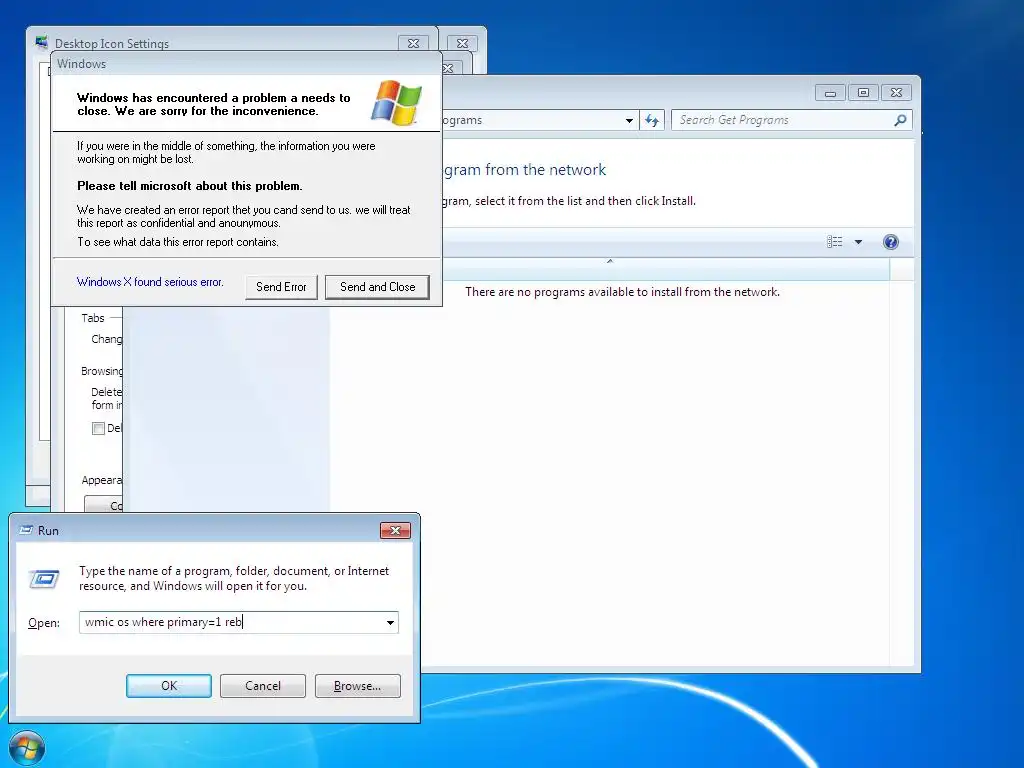The image size is (1024, 768).
Task: Cancel the Run dialog
Action: click(x=263, y=686)
